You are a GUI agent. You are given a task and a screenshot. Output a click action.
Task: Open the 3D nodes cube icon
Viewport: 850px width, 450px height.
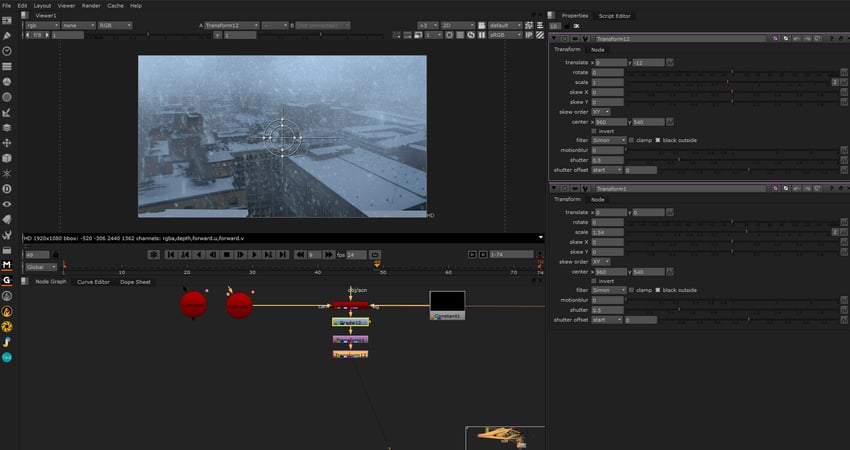coord(7,157)
